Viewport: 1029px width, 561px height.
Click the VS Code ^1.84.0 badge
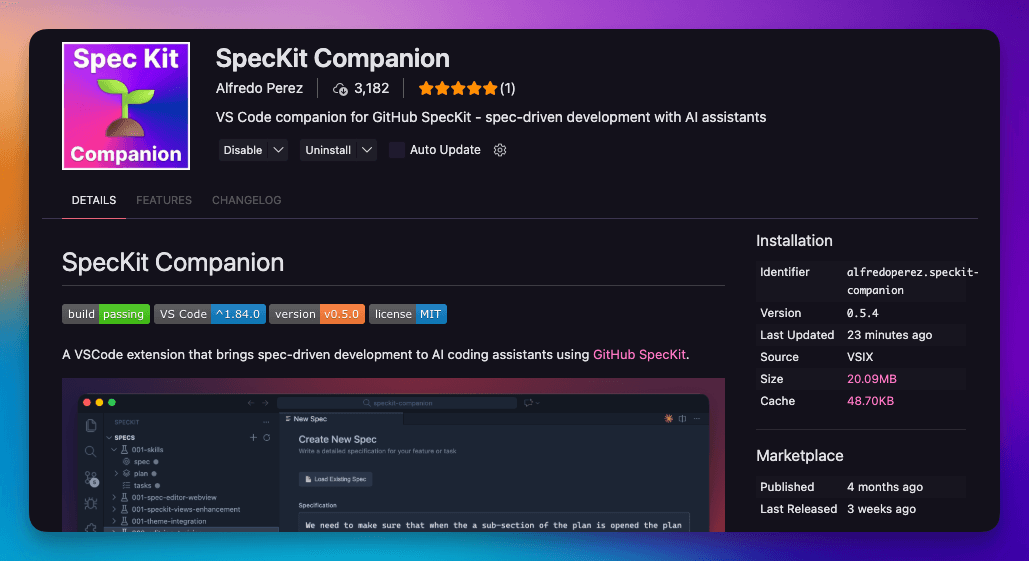(x=210, y=314)
